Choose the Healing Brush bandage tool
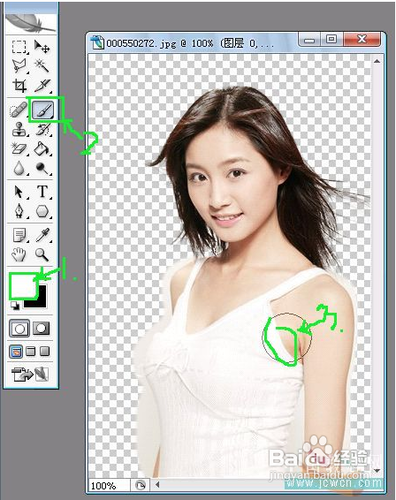 (x=19, y=110)
